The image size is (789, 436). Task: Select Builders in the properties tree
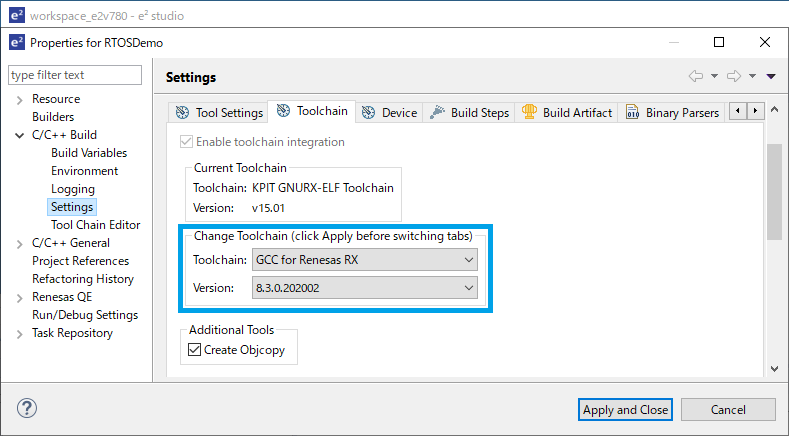point(53,117)
